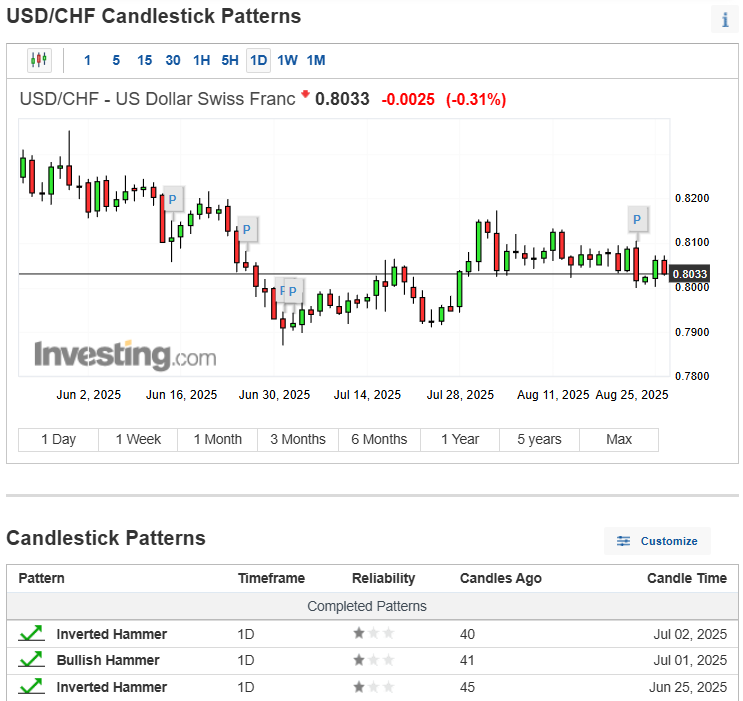This screenshot has height=701, width=743.
Task: Switch to the 1W timeframe interval
Action: pos(287,60)
